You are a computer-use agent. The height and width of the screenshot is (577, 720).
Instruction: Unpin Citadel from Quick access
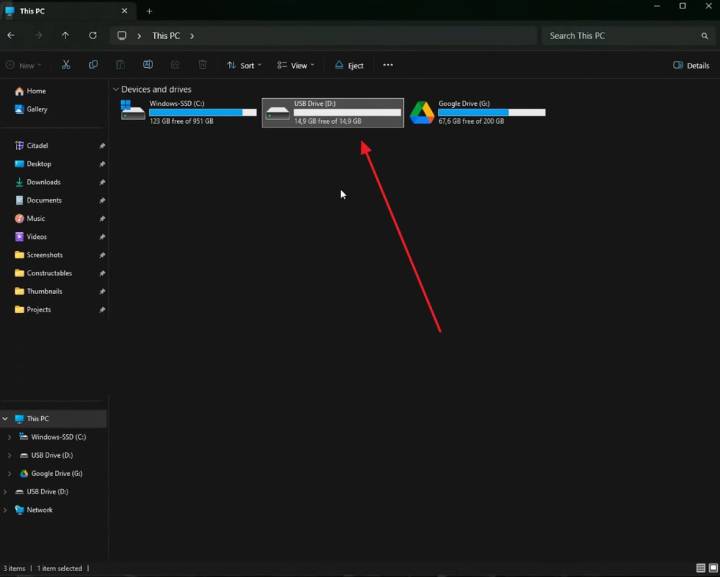102,146
